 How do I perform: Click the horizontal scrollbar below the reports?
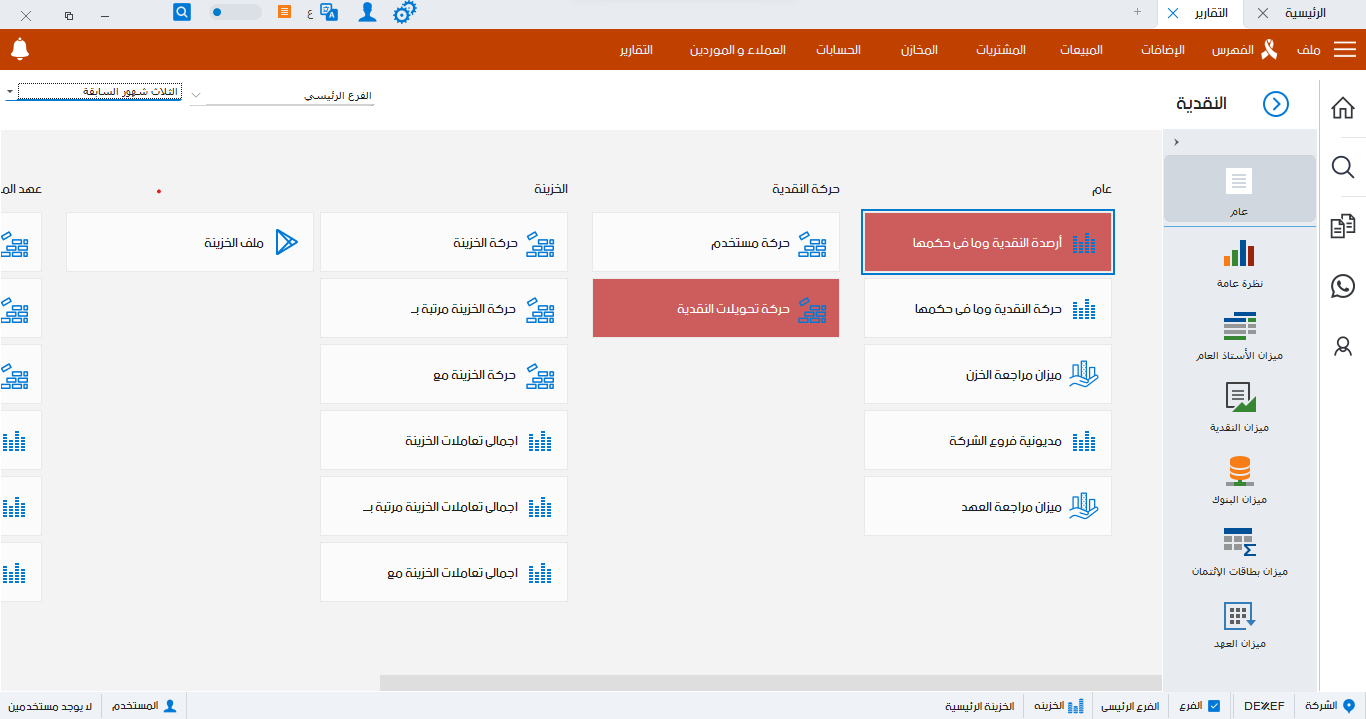pos(770,681)
